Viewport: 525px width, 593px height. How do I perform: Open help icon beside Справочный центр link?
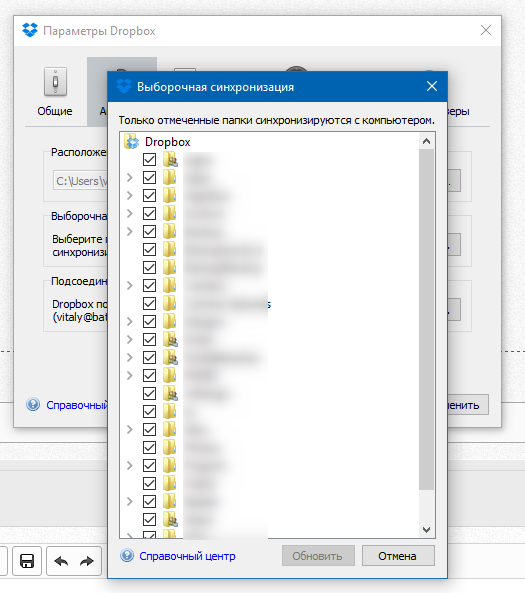point(127,556)
